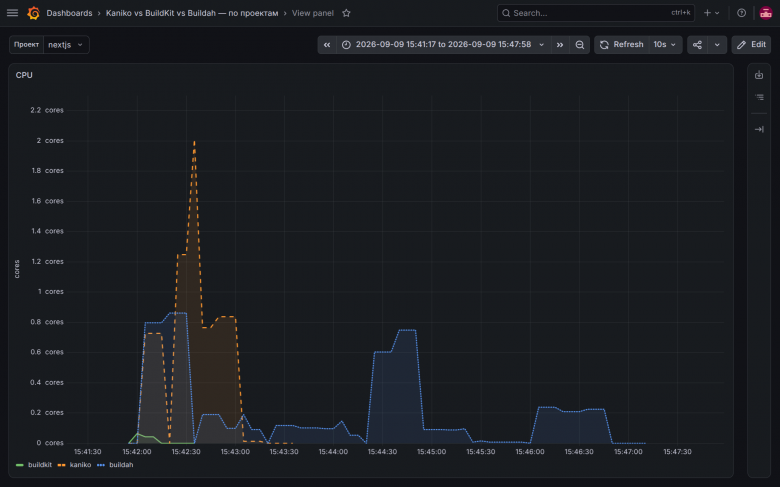Open the user avatar profile menu
The image size is (780, 487).
pos(766,13)
